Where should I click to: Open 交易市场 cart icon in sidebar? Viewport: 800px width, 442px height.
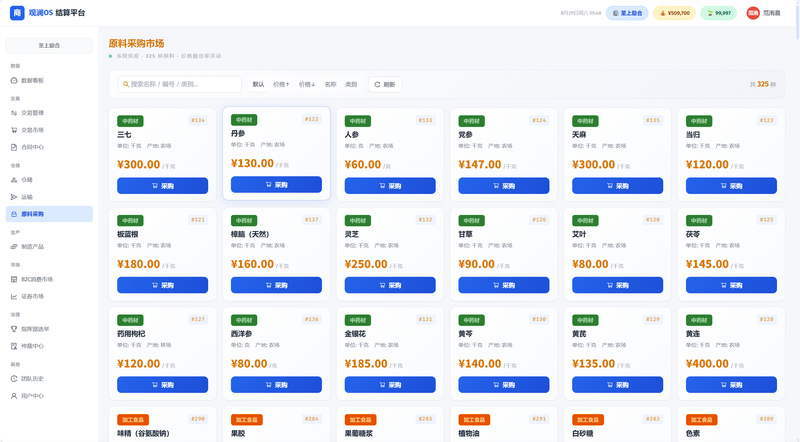[x=14, y=130]
